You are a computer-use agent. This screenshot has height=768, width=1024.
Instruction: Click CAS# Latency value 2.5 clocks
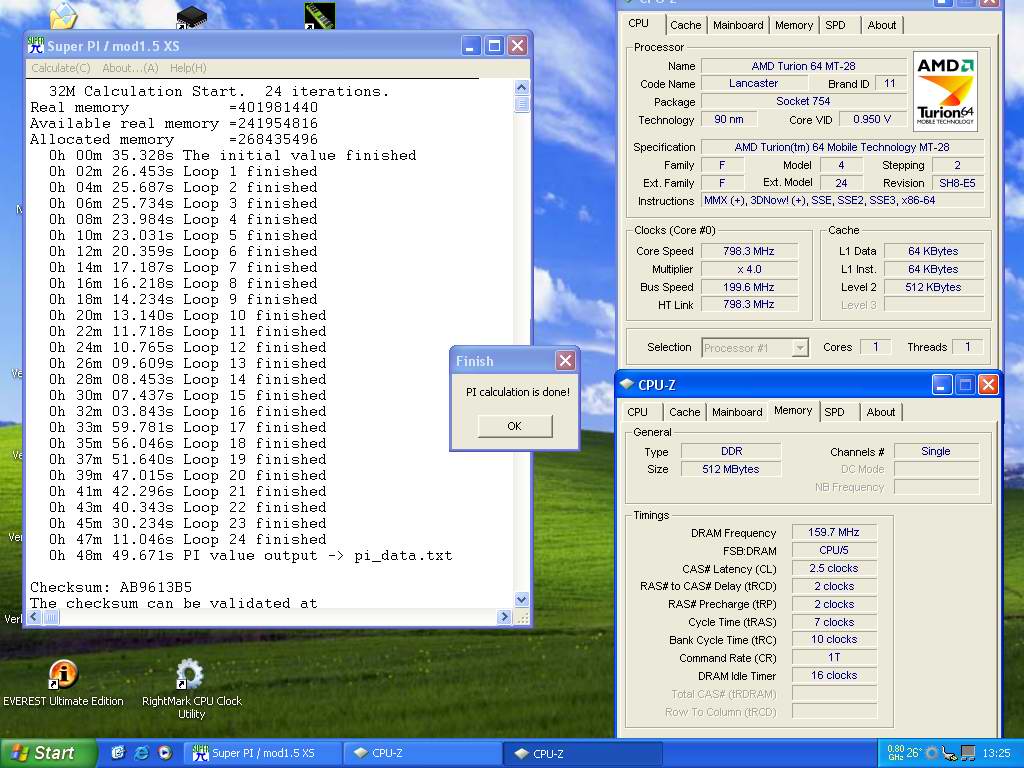833,568
